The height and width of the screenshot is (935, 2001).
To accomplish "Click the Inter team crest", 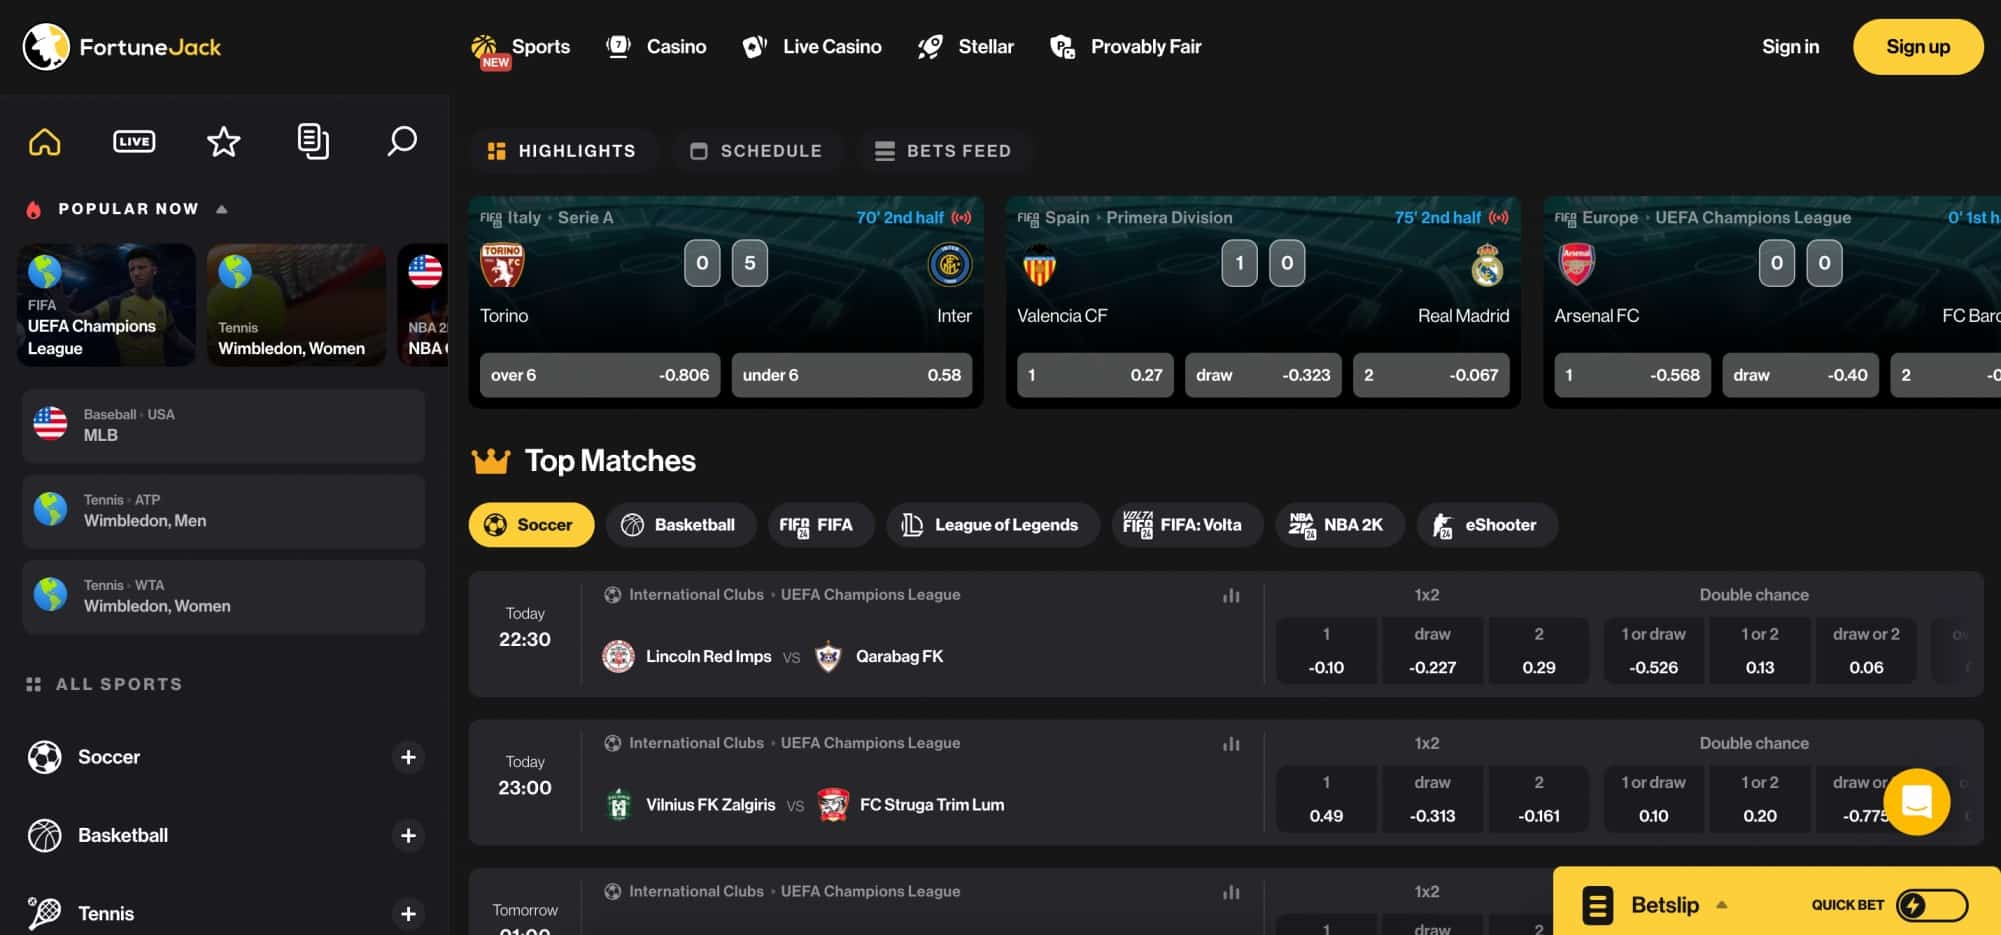I will coord(950,265).
